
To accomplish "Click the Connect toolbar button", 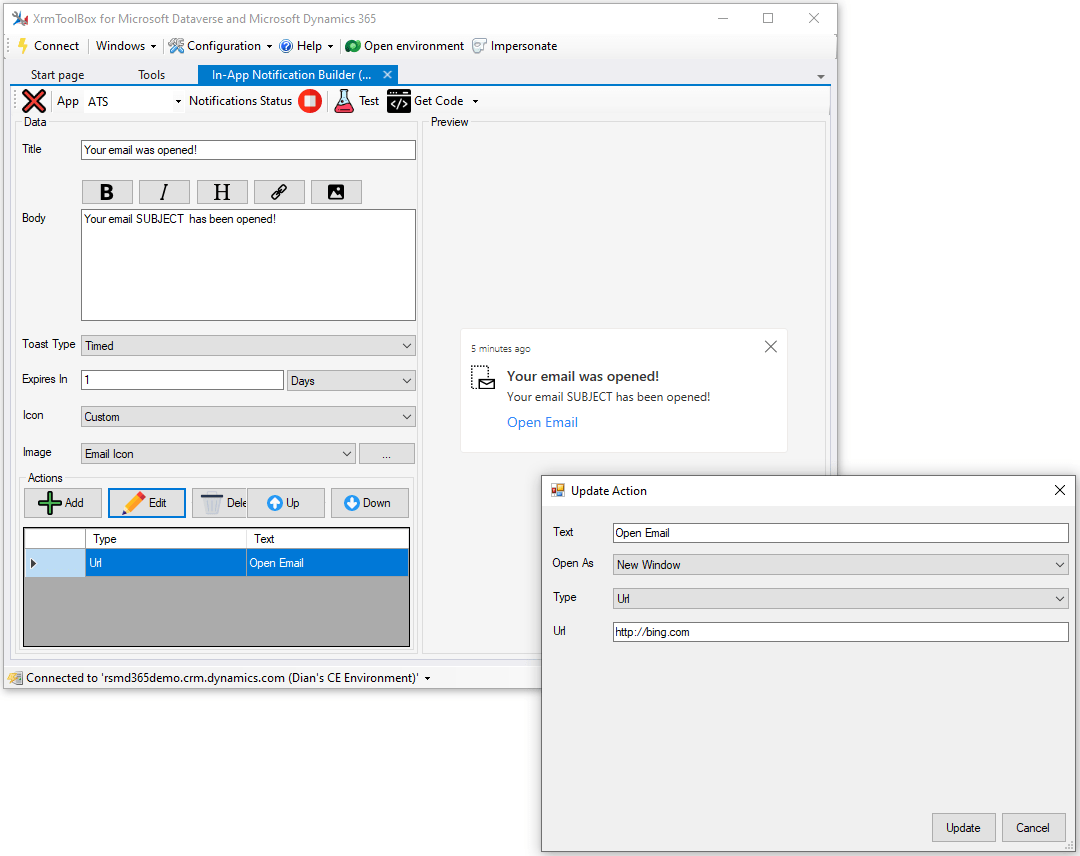I will (x=48, y=46).
